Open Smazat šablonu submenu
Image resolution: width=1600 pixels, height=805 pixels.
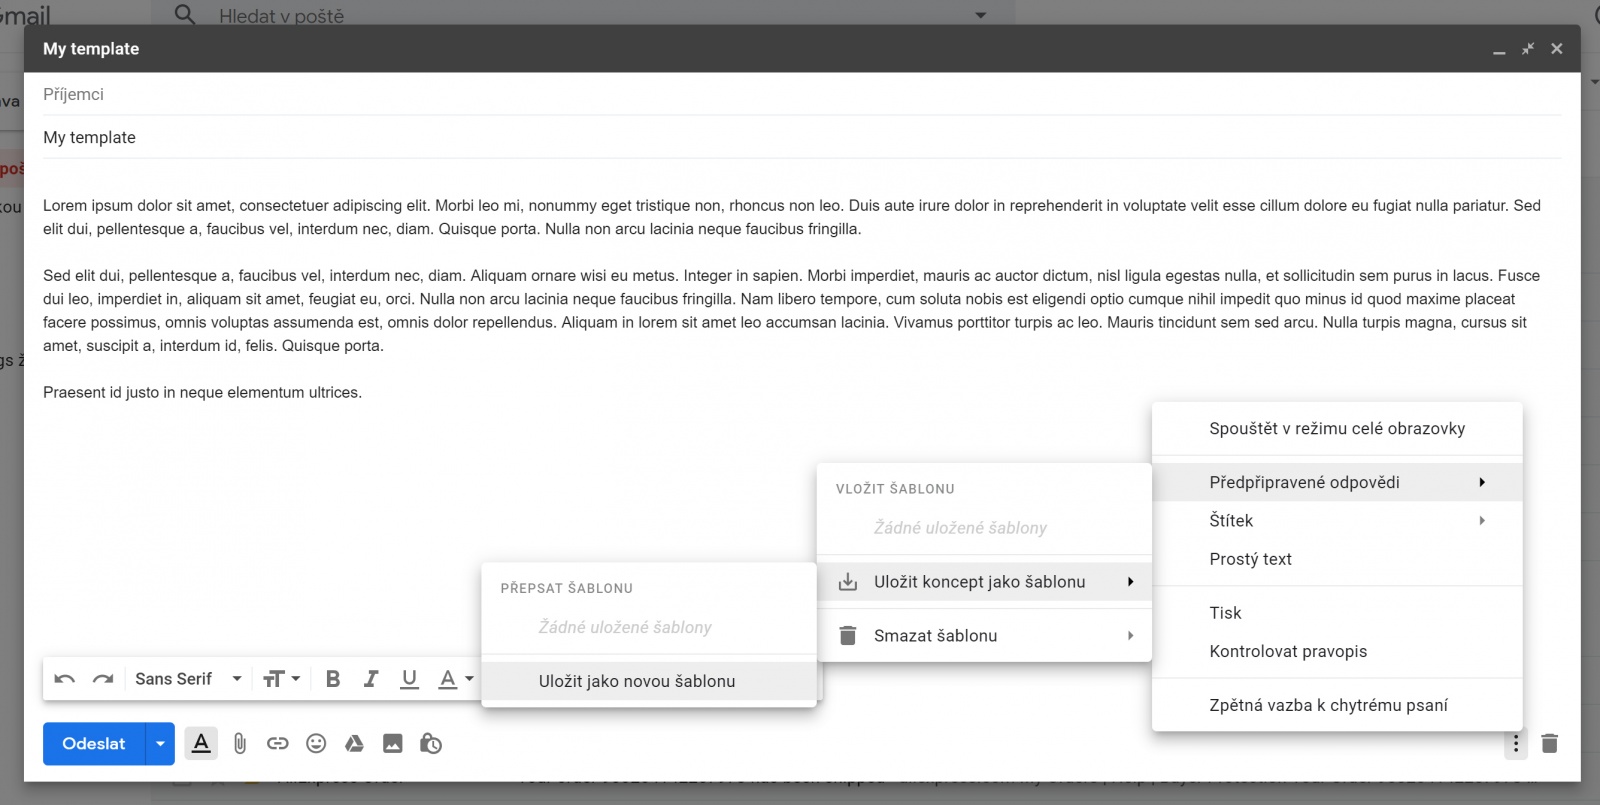coord(984,636)
